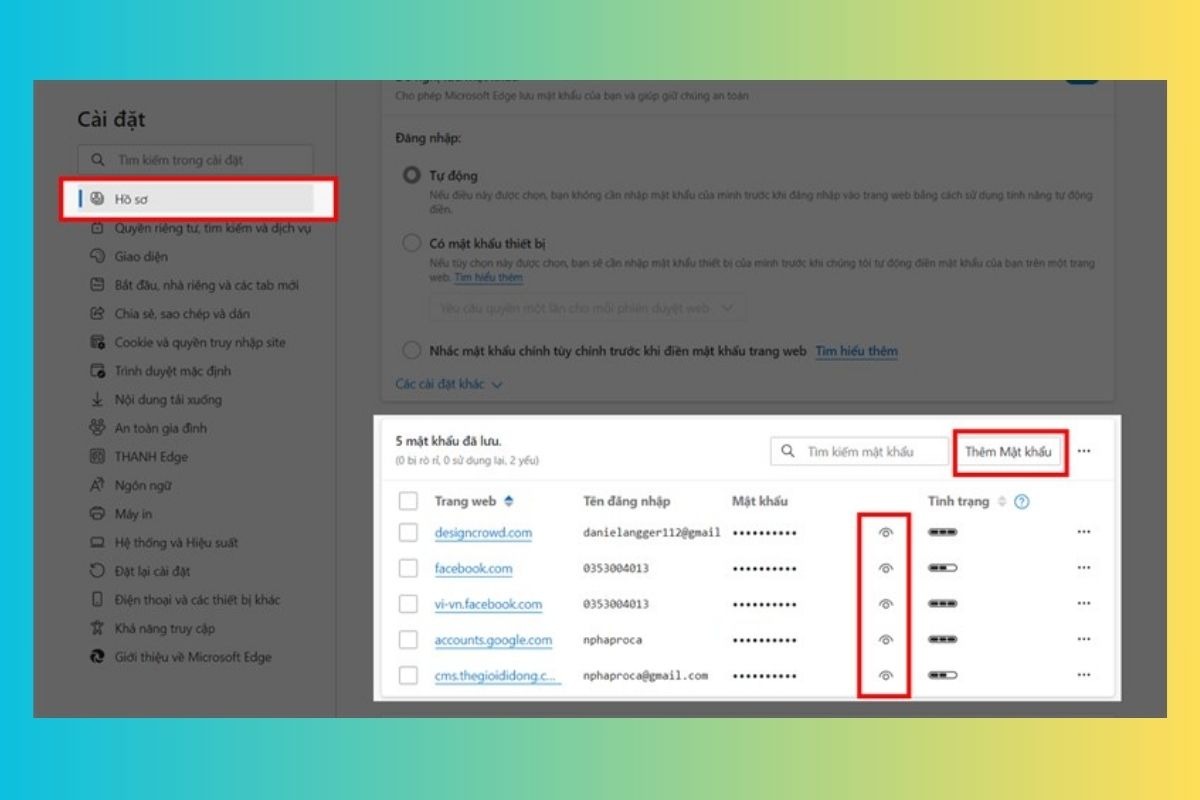The width and height of the screenshot is (1200, 800).
Task: Click the printer icon beside Máy in
Action: click(97, 514)
